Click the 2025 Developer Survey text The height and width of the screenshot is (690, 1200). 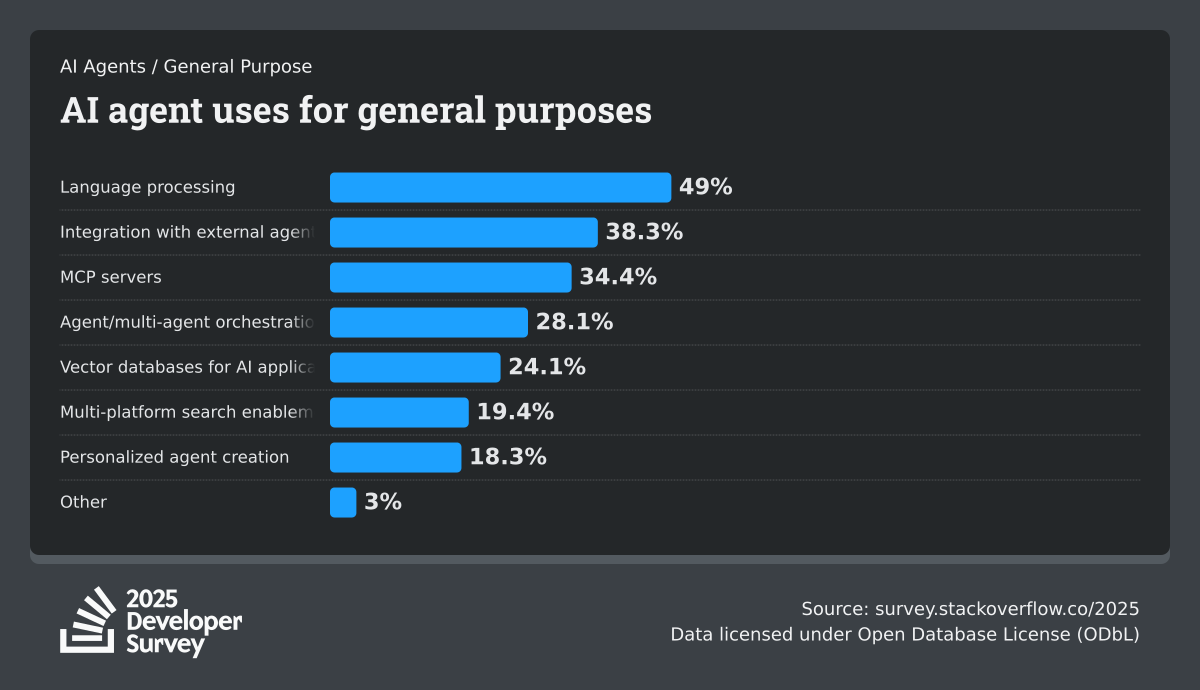point(184,622)
